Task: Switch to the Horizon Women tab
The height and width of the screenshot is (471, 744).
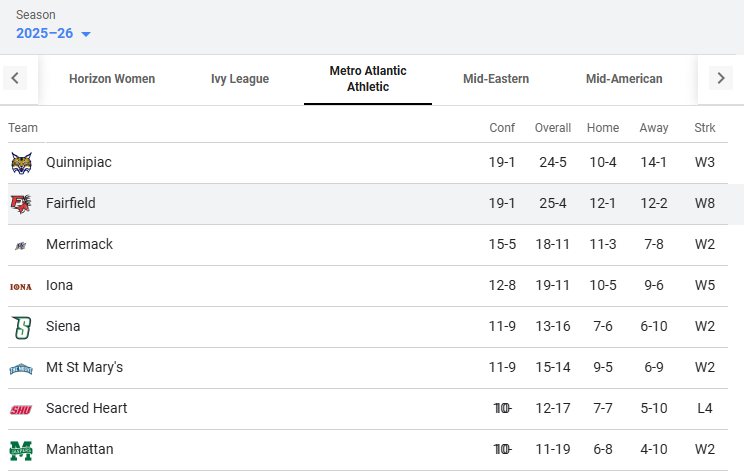Action: 112,79
